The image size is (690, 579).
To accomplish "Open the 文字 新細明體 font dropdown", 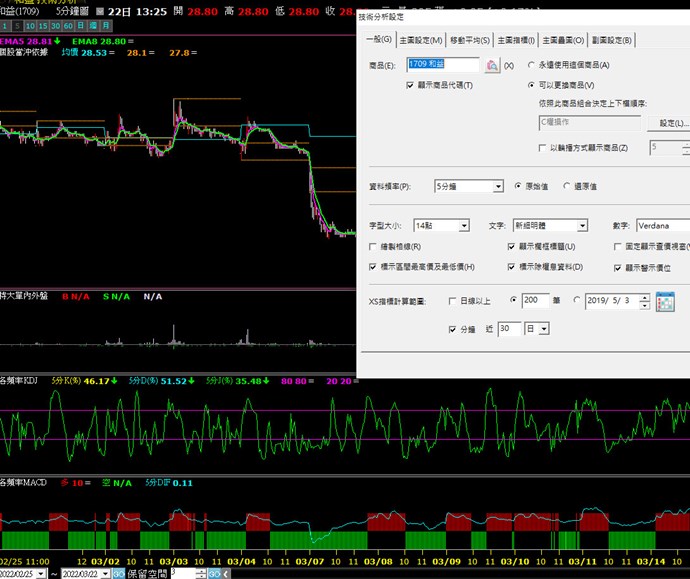I will [x=581, y=226].
